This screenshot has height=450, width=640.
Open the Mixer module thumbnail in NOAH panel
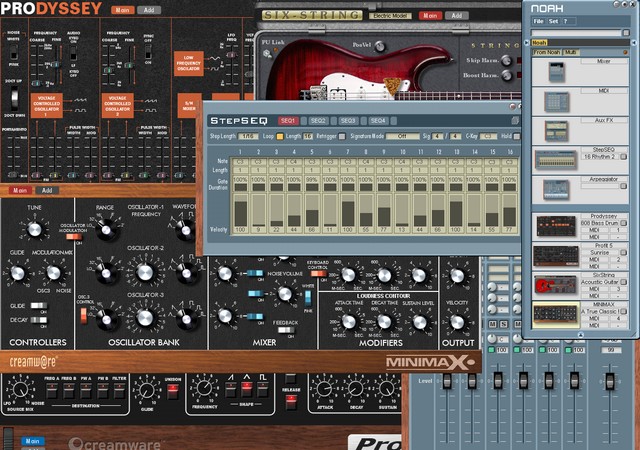click(x=556, y=72)
